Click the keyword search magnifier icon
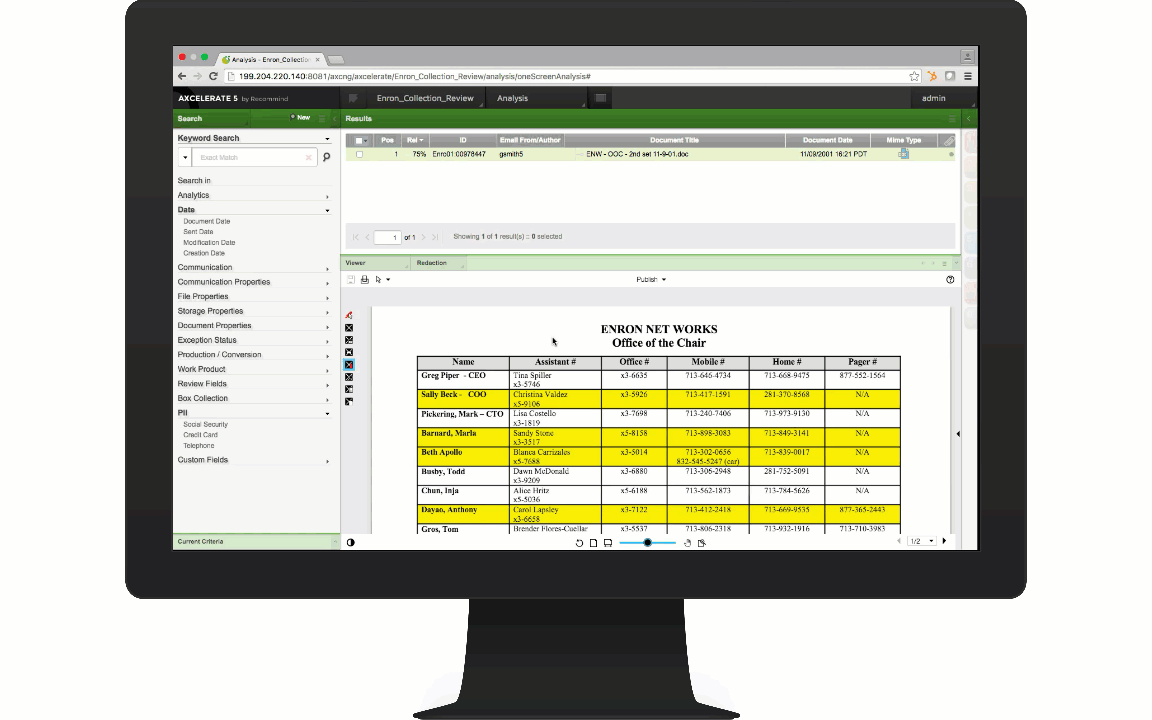 [326, 157]
